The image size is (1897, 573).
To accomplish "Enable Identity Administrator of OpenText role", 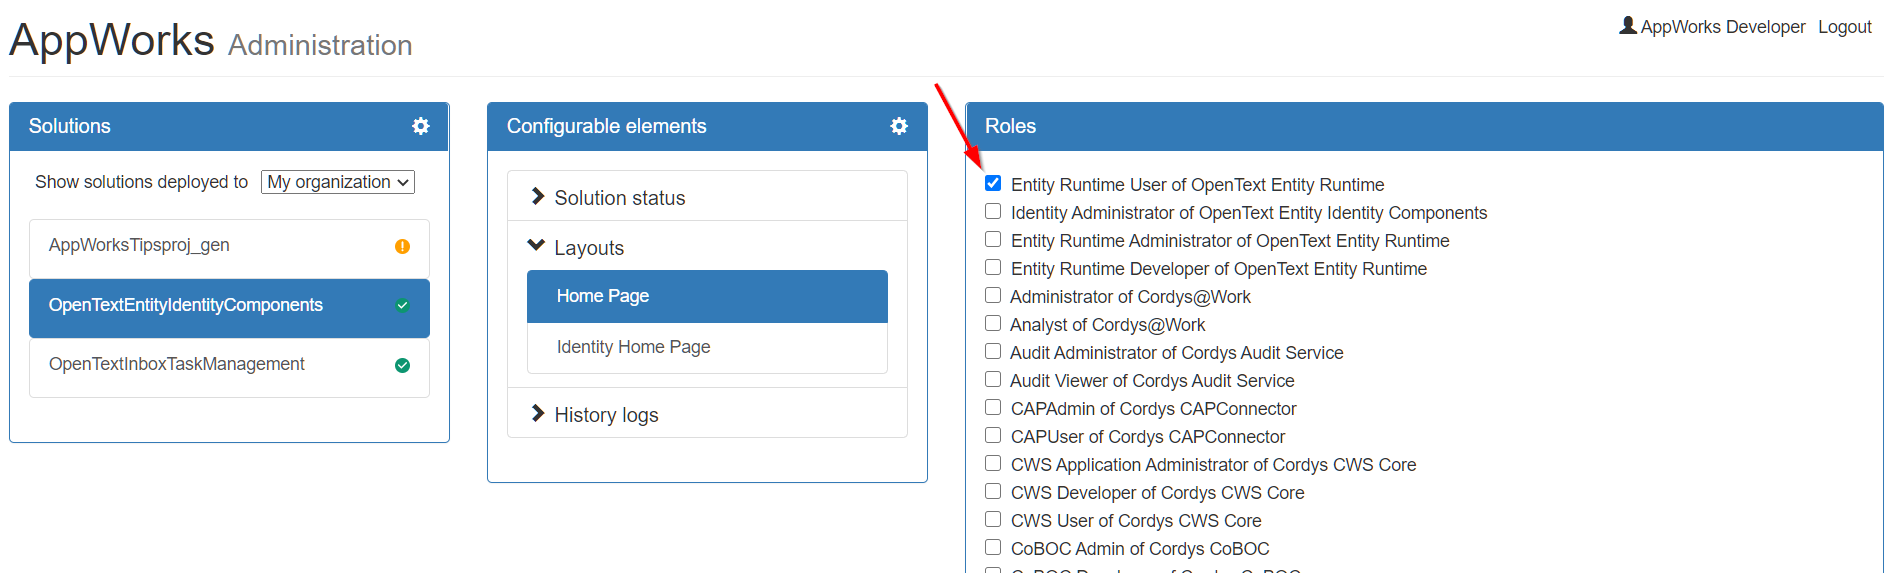I will tap(993, 211).
